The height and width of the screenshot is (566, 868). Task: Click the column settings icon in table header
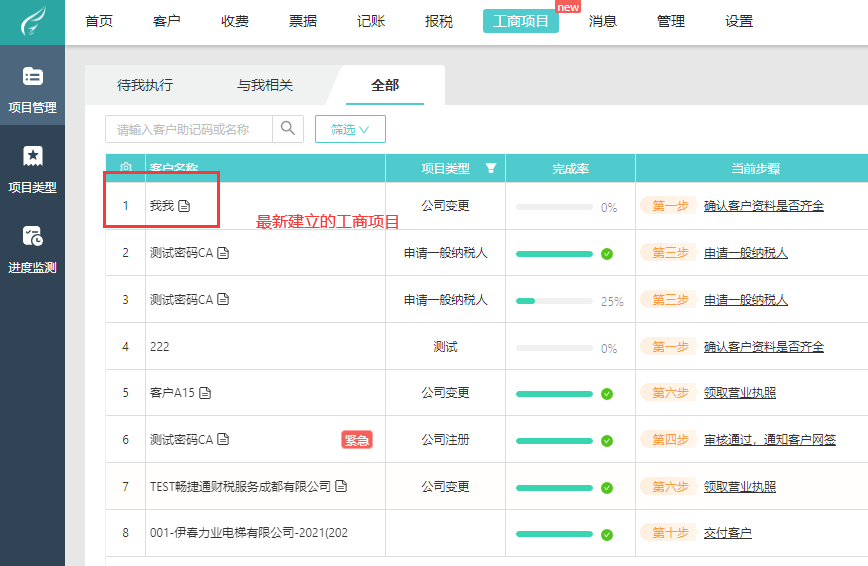pos(126,167)
